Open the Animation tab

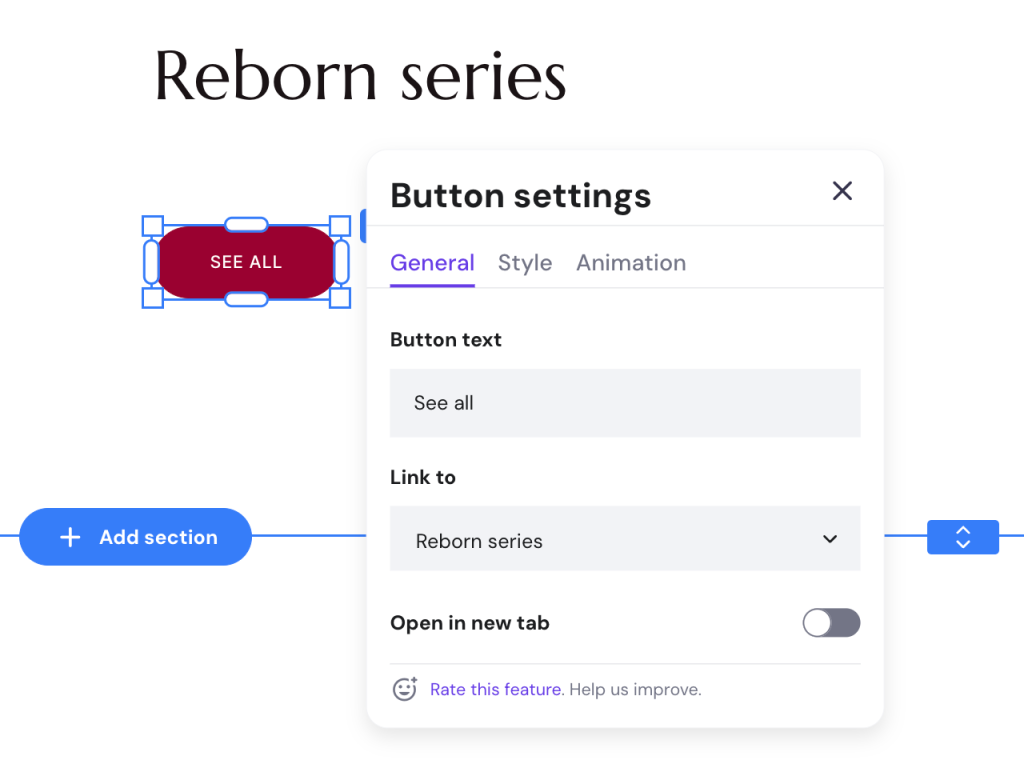pyautogui.click(x=631, y=263)
